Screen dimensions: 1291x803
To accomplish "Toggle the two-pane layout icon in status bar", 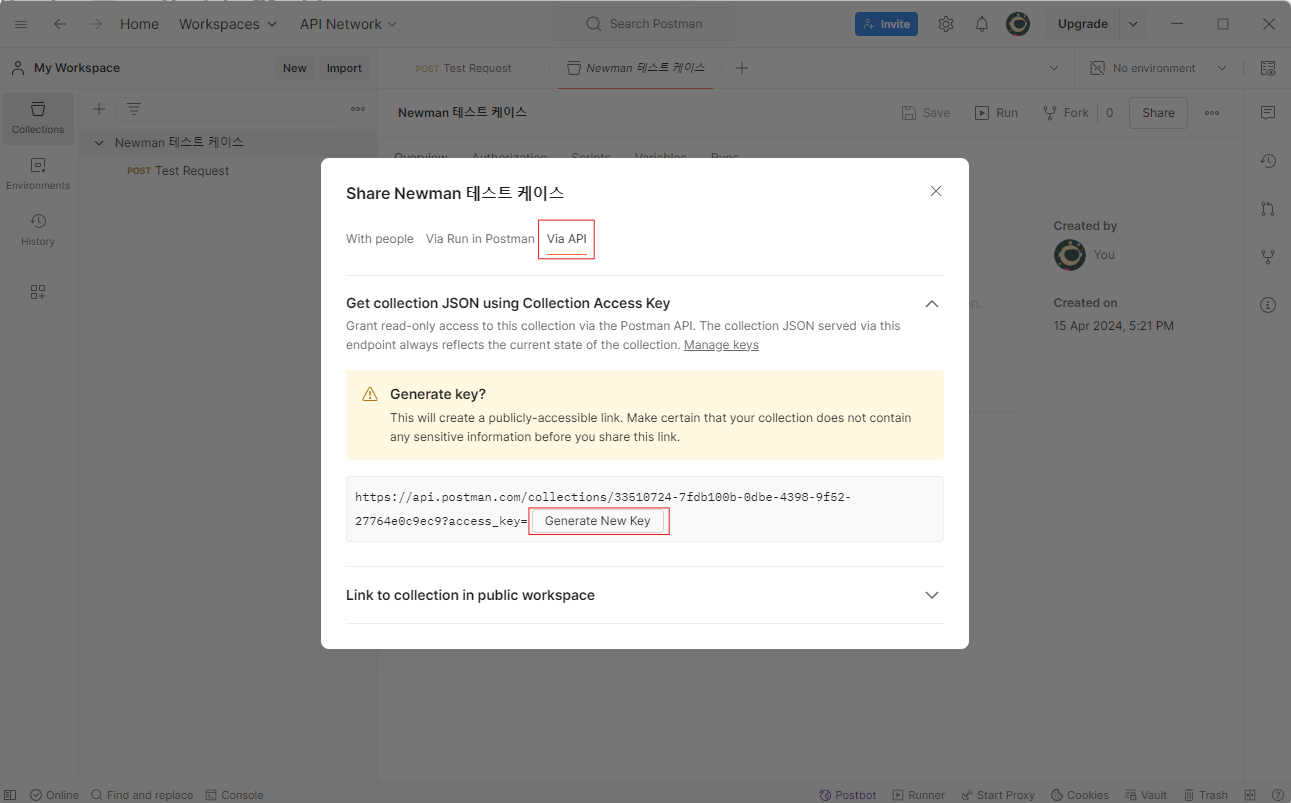I will [x=1250, y=795].
